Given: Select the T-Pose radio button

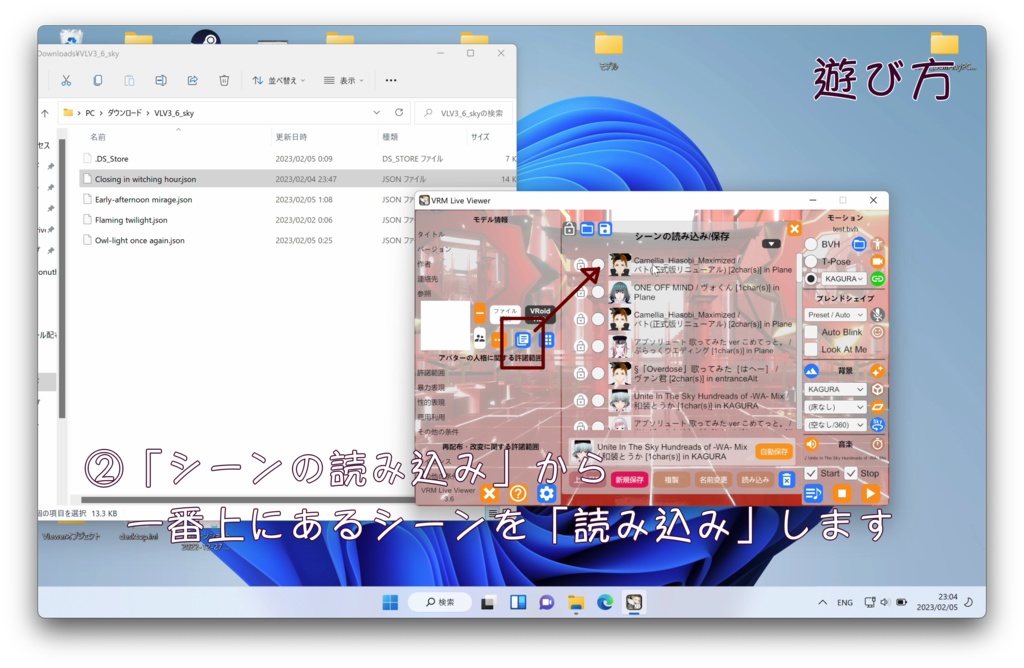Looking at the screenshot, I should tap(811, 261).
